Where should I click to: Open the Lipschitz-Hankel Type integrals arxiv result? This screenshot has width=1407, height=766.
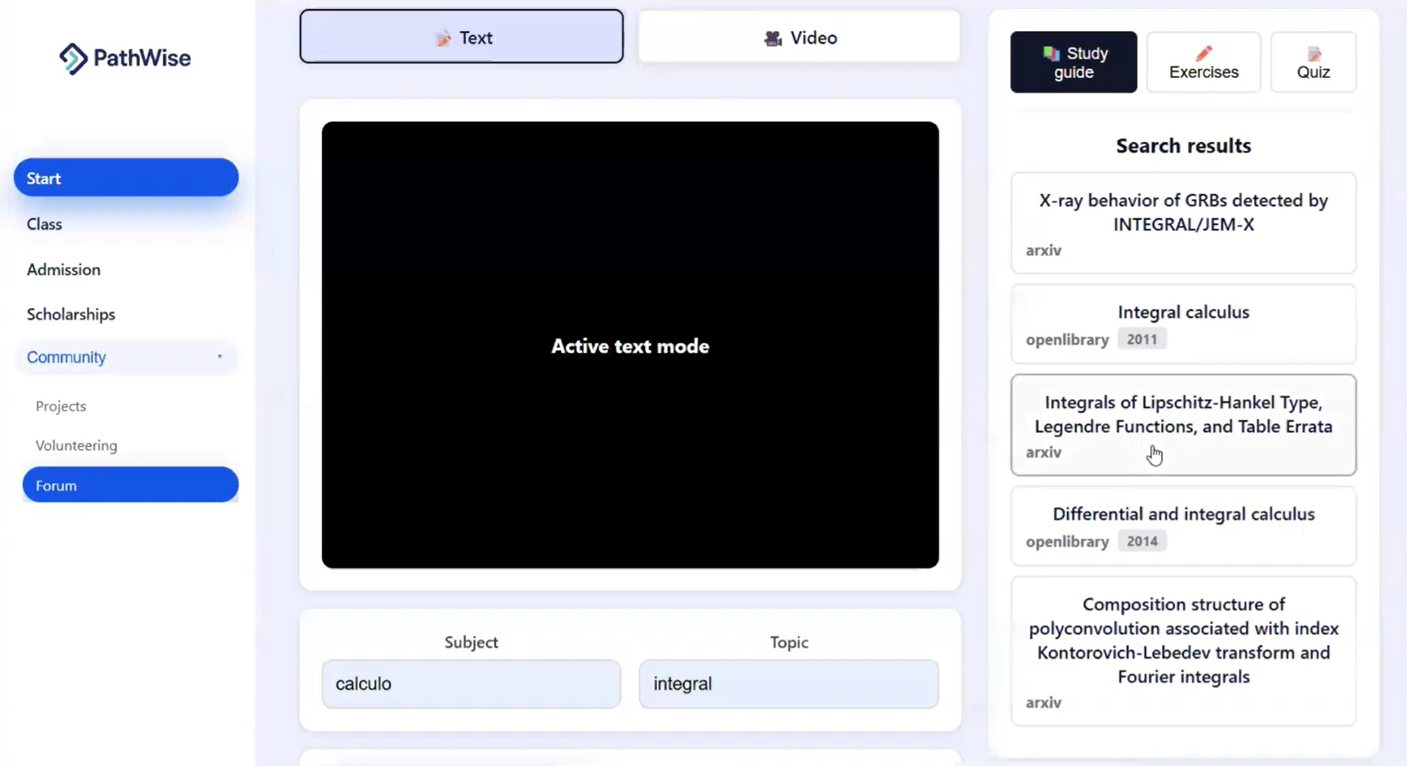pos(1183,424)
